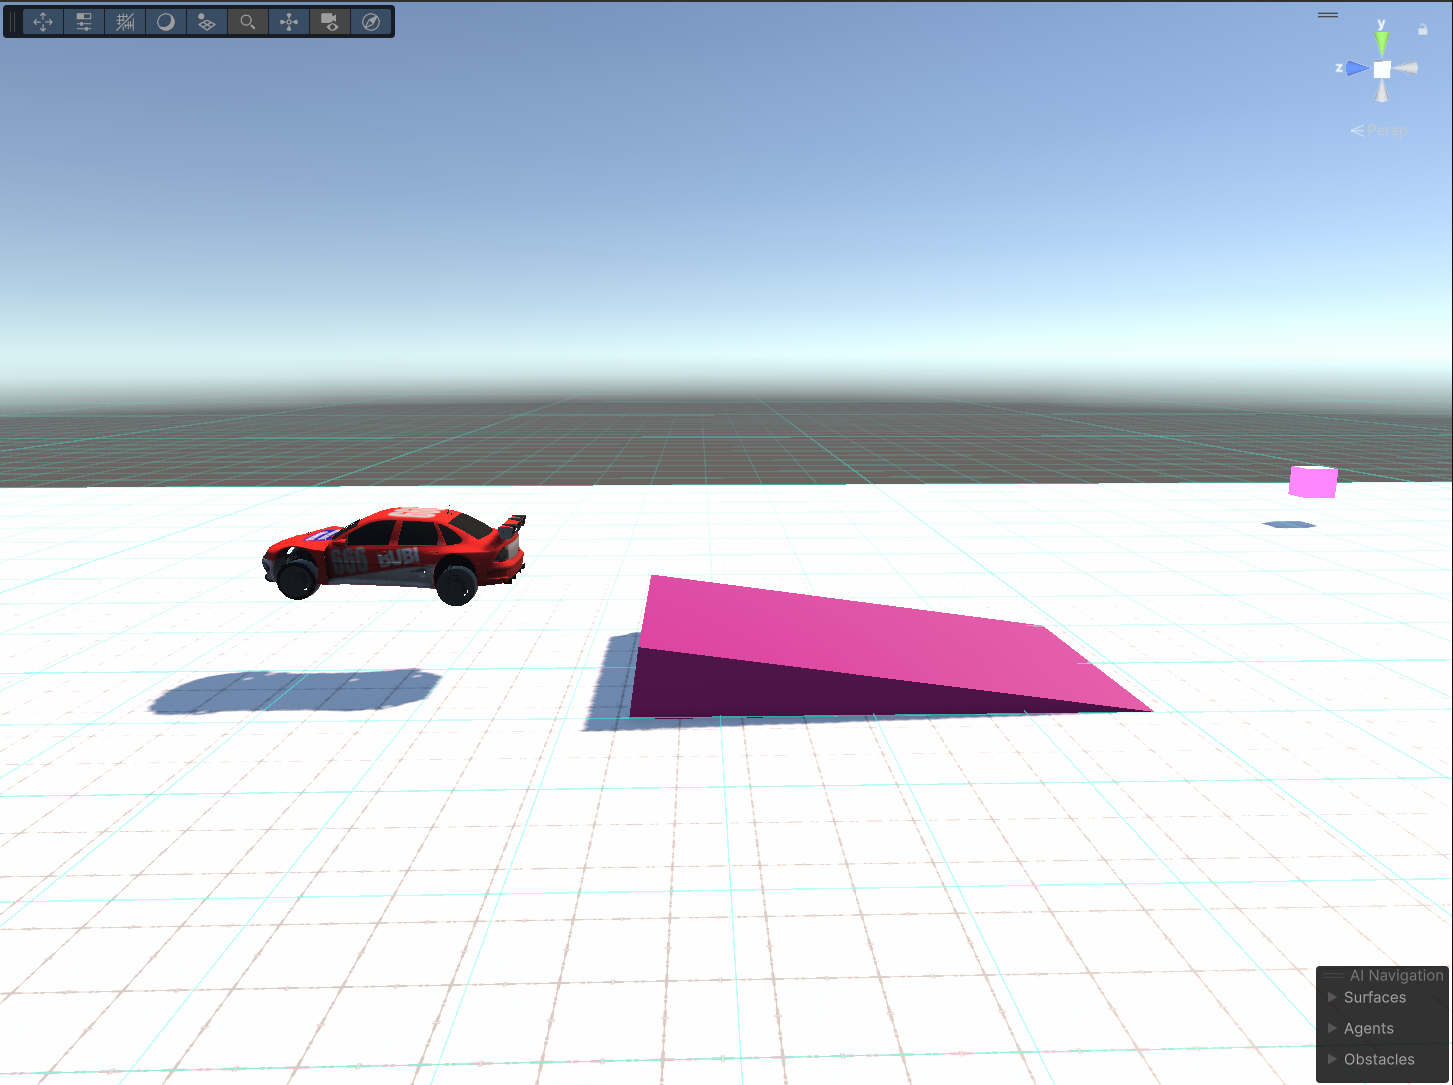The width and height of the screenshot is (1453, 1085).
Task: Toggle the Cameras overlay icon
Action: 329,22
